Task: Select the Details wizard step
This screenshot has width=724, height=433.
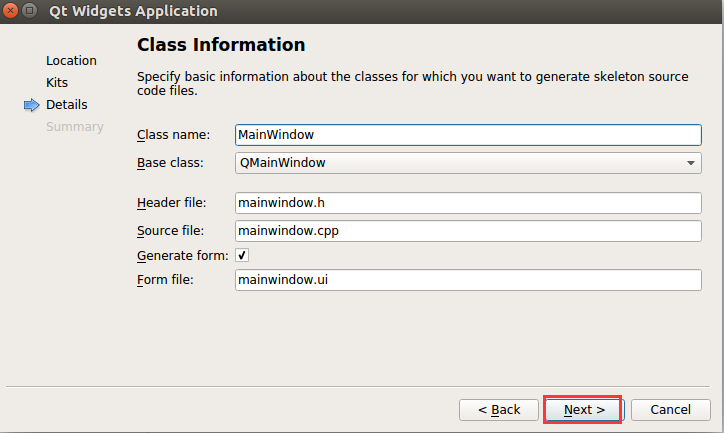Action: pyautogui.click(x=66, y=105)
